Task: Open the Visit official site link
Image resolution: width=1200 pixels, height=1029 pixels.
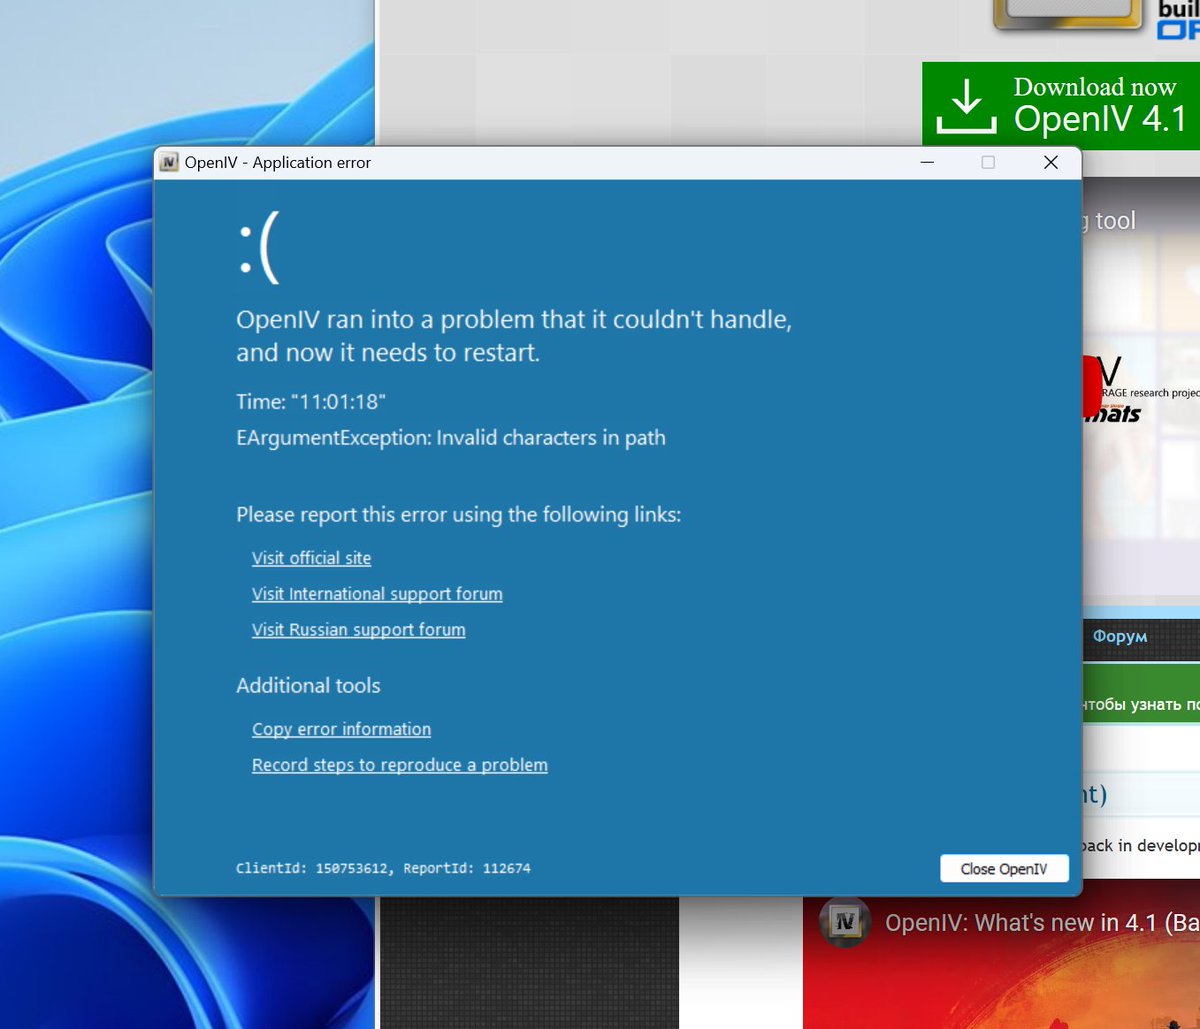Action: coord(311,558)
